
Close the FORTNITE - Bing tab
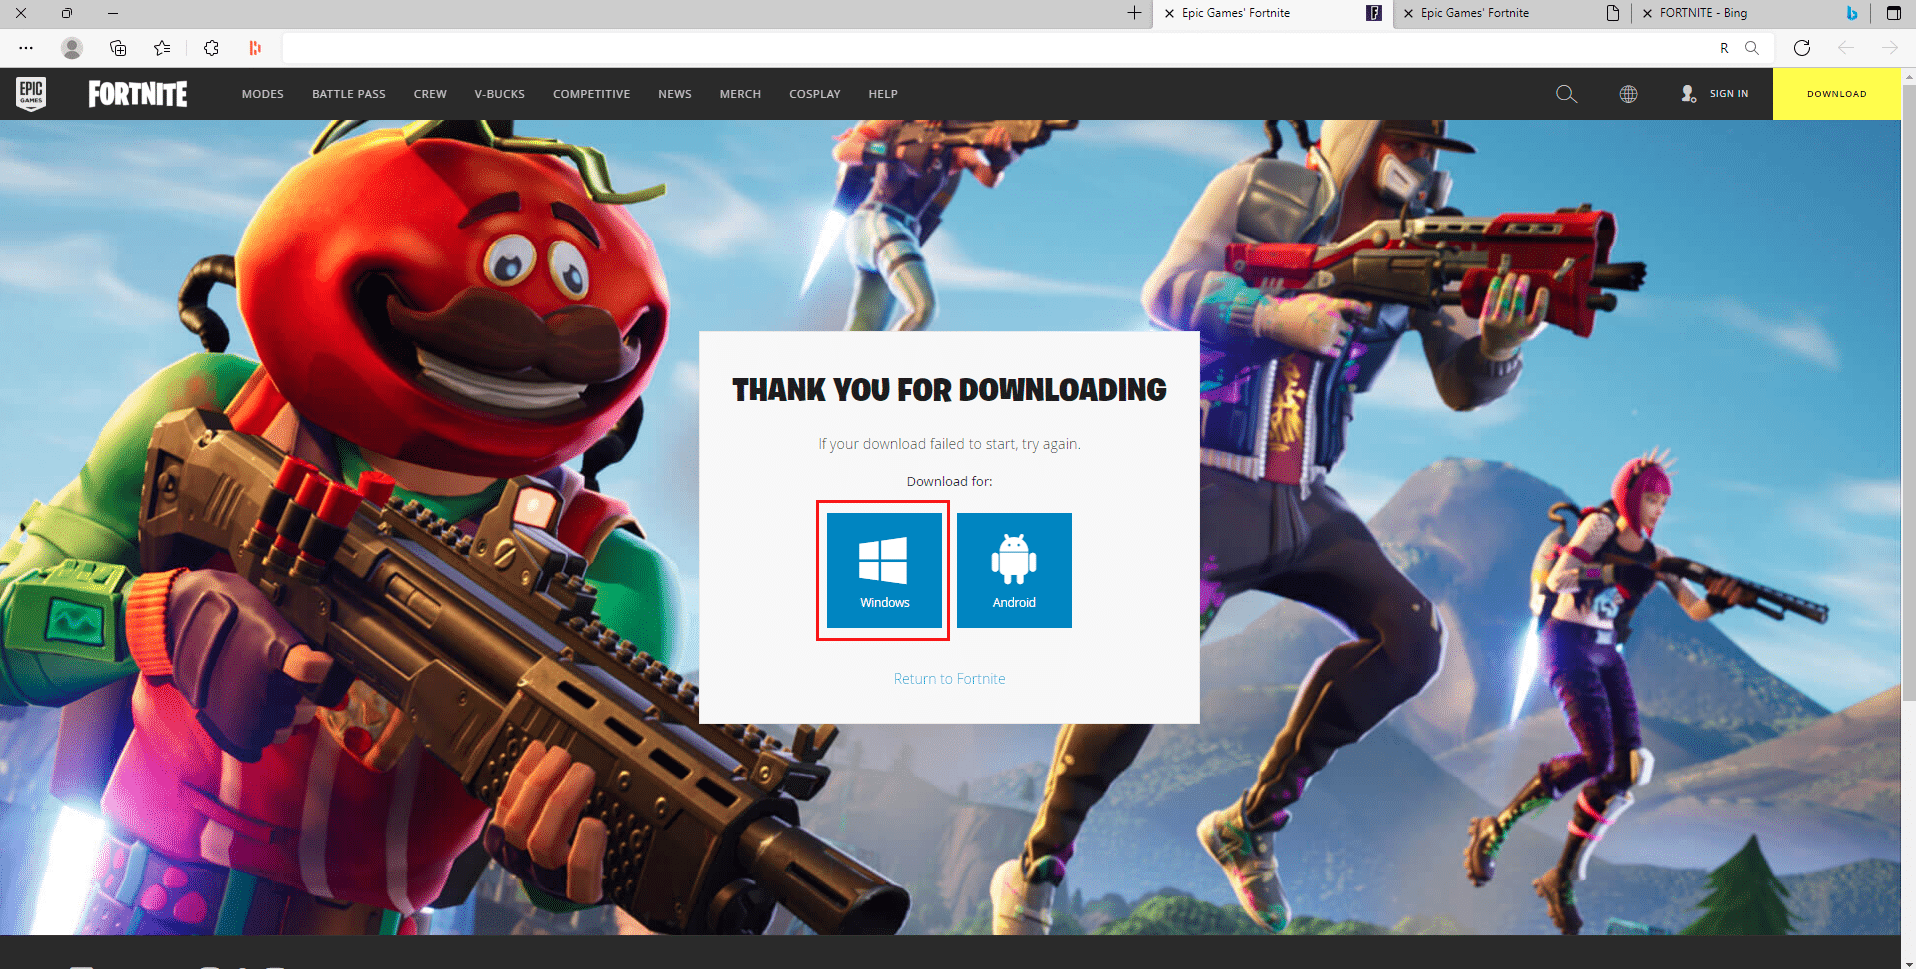[x=1647, y=13]
